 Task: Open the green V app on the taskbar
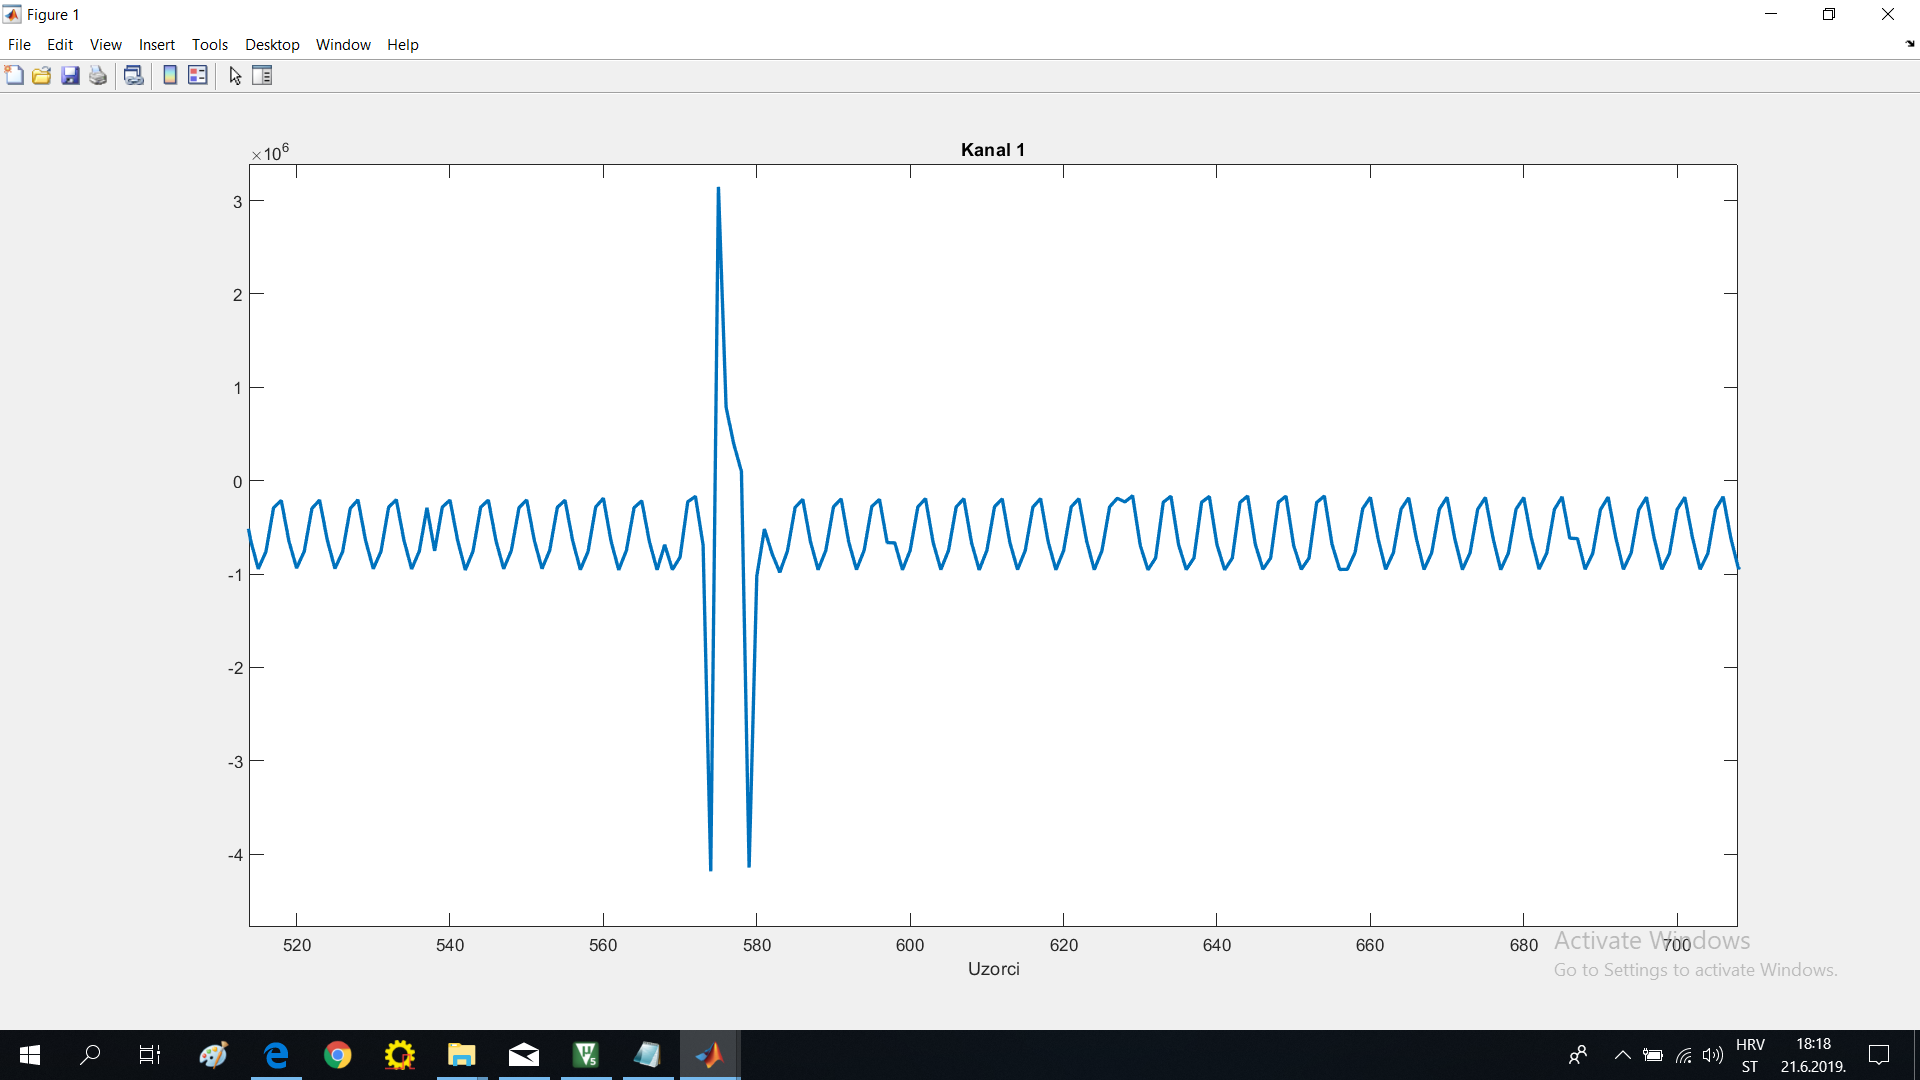585,1055
